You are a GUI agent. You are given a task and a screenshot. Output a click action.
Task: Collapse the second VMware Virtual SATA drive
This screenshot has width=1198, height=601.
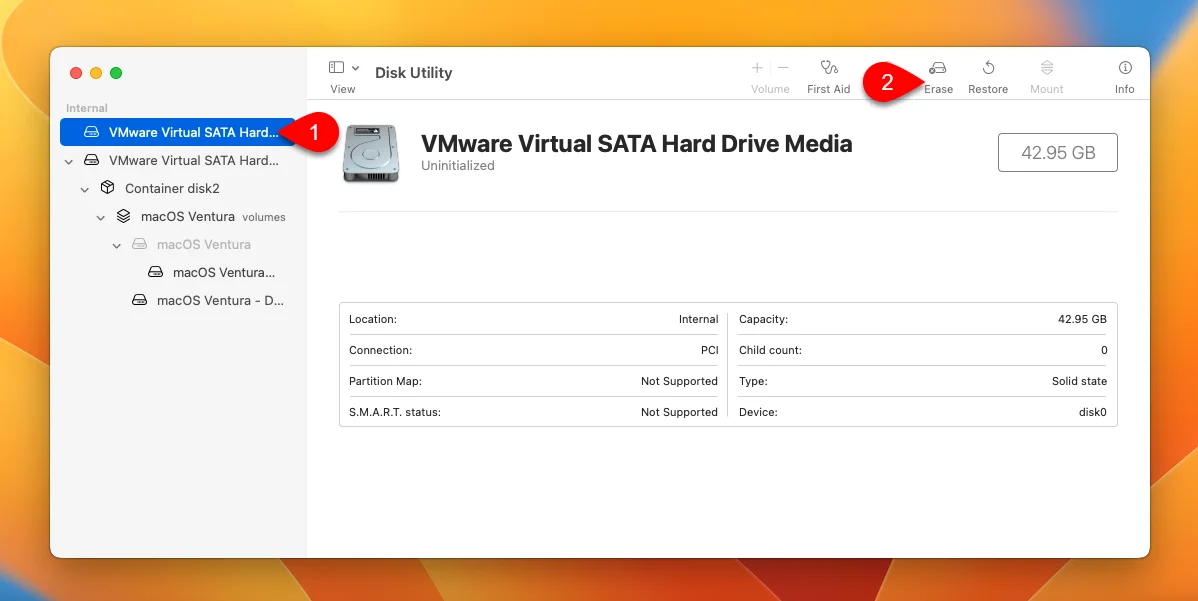click(x=69, y=161)
